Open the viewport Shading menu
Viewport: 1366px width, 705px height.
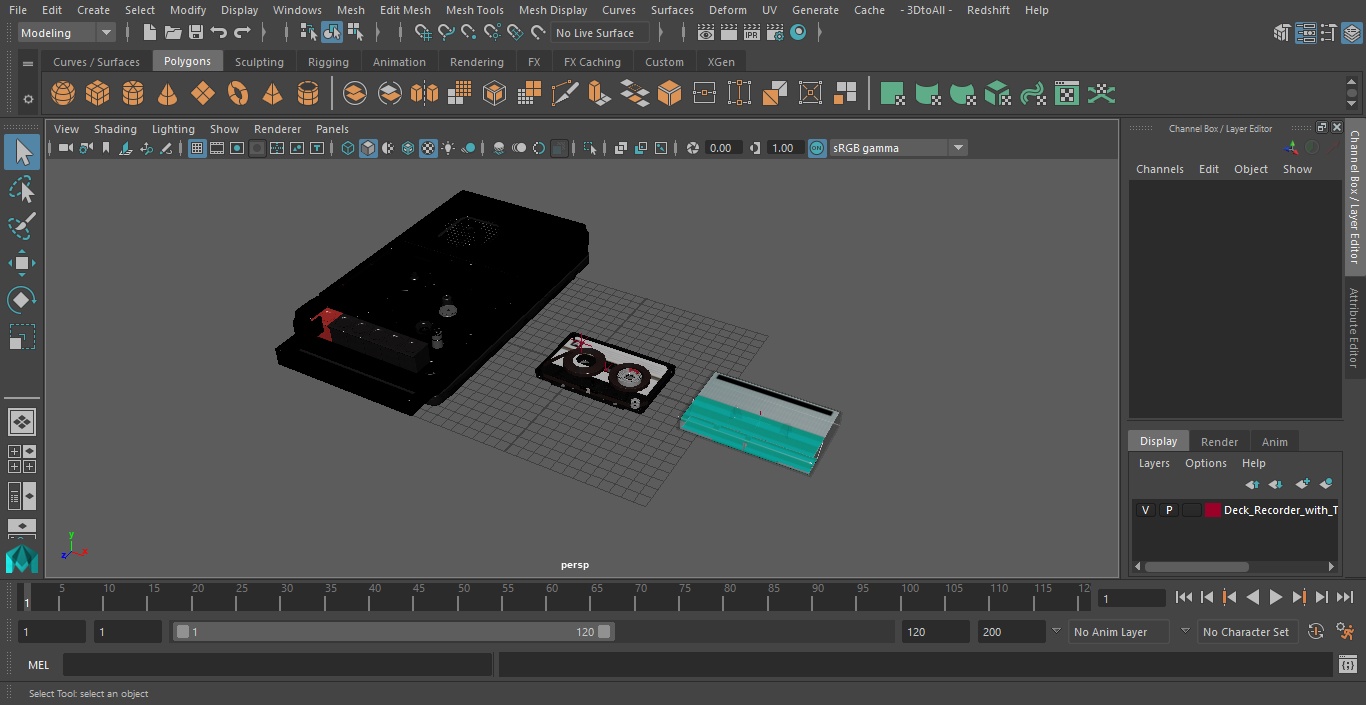tap(115, 129)
